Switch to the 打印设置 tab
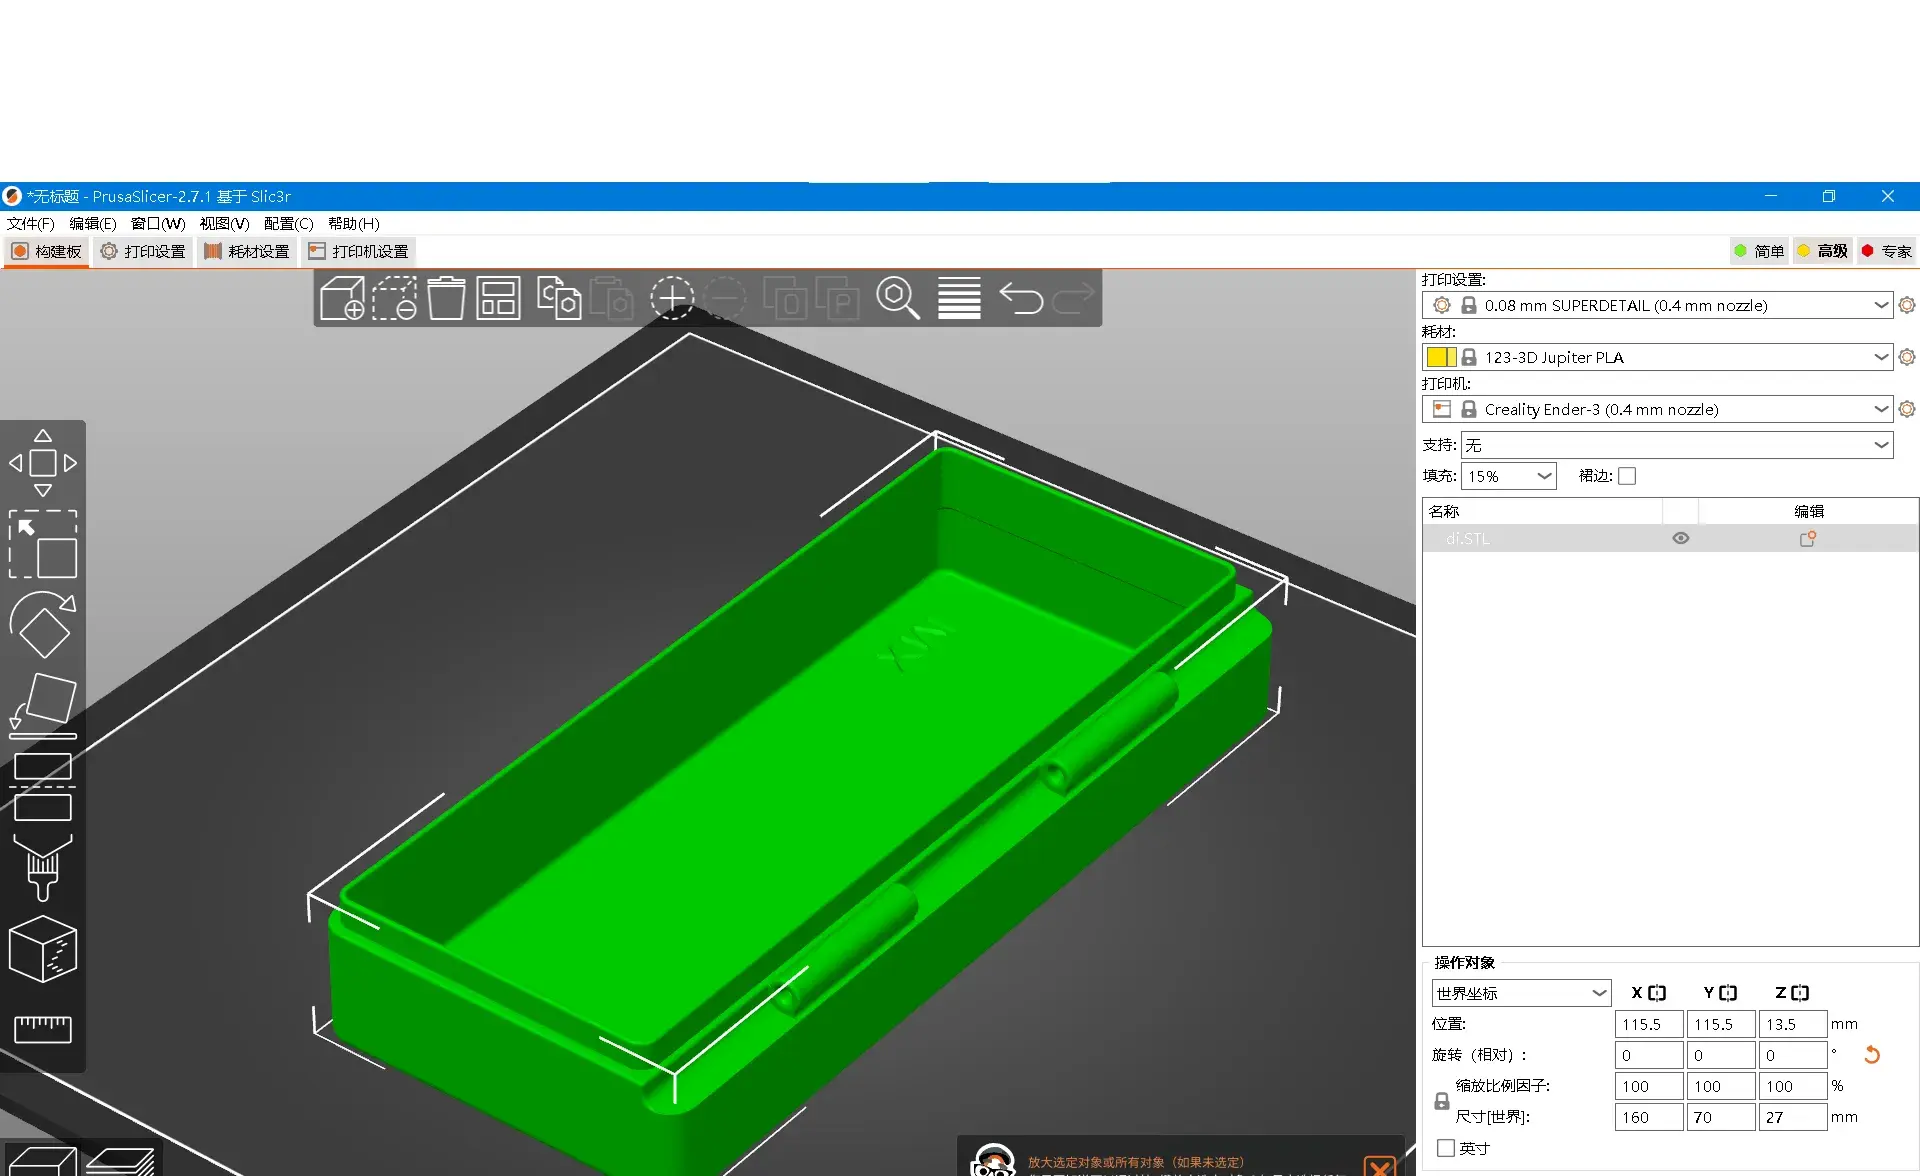Viewport: 1920px width, 1176px height. pyautogui.click(x=144, y=251)
